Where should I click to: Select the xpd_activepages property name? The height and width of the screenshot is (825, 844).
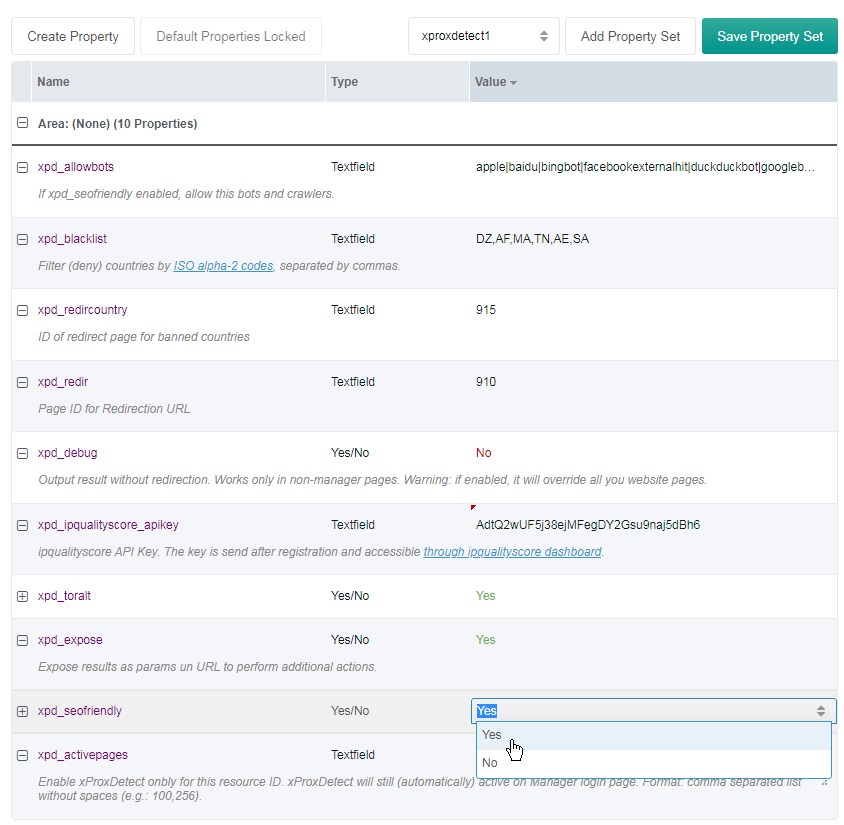coord(82,755)
